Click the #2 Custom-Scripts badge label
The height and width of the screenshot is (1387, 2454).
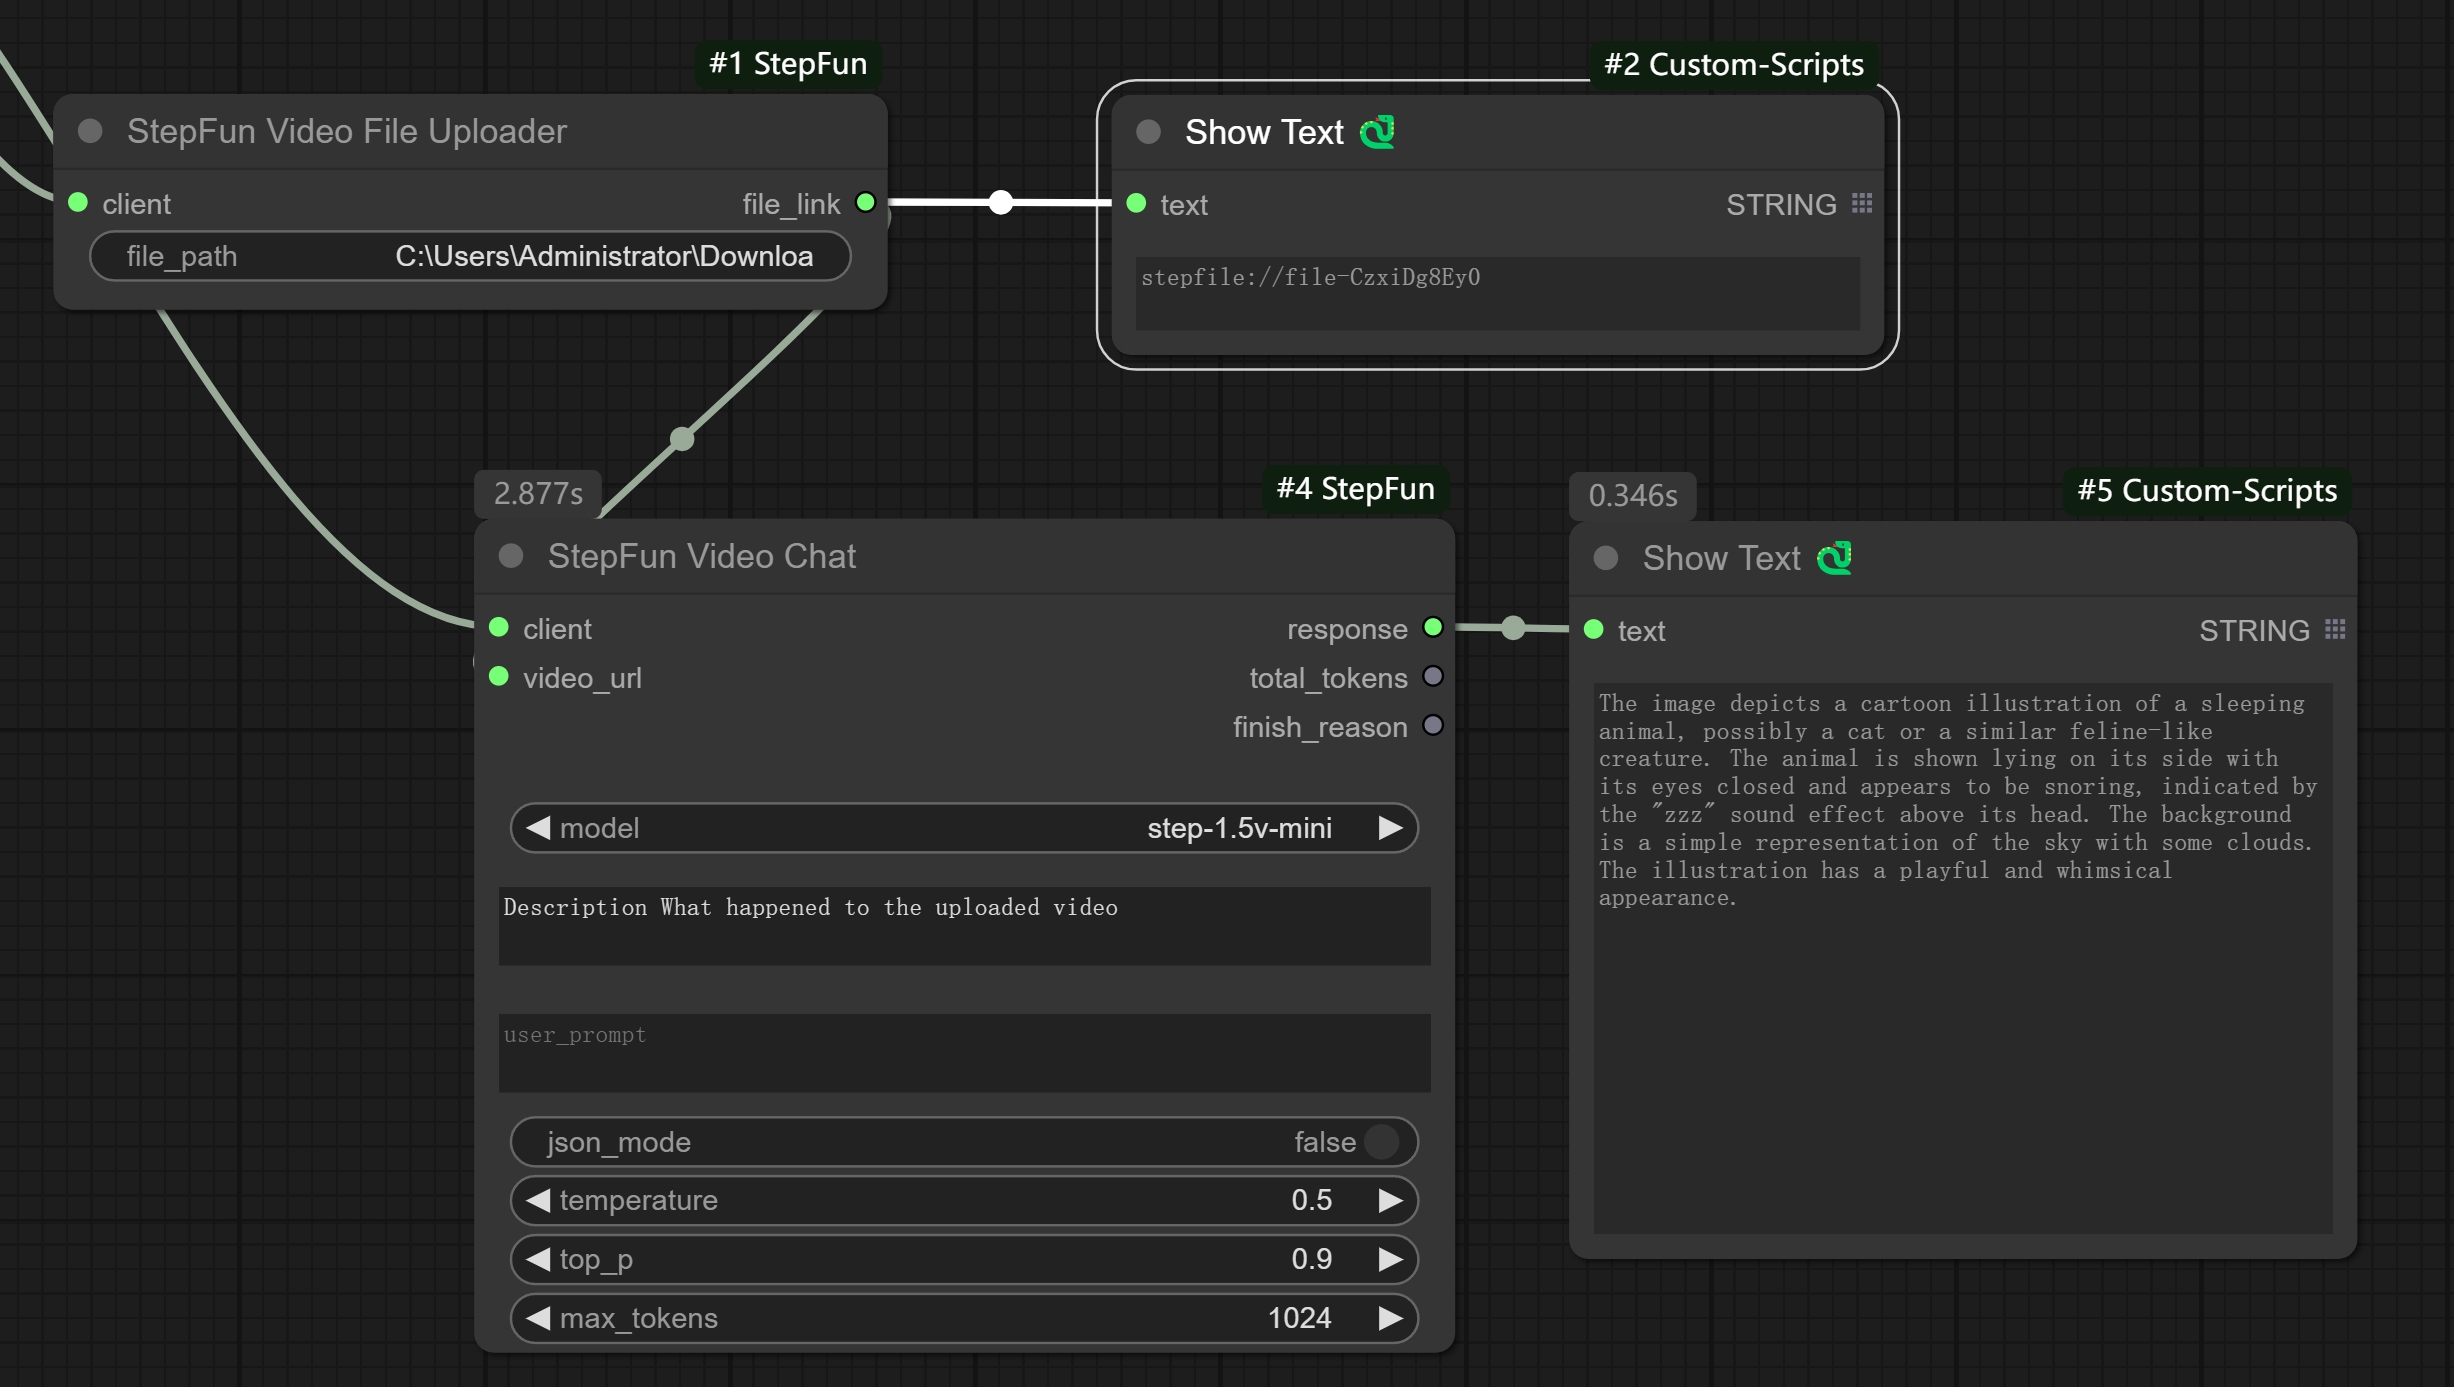click(1733, 65)
